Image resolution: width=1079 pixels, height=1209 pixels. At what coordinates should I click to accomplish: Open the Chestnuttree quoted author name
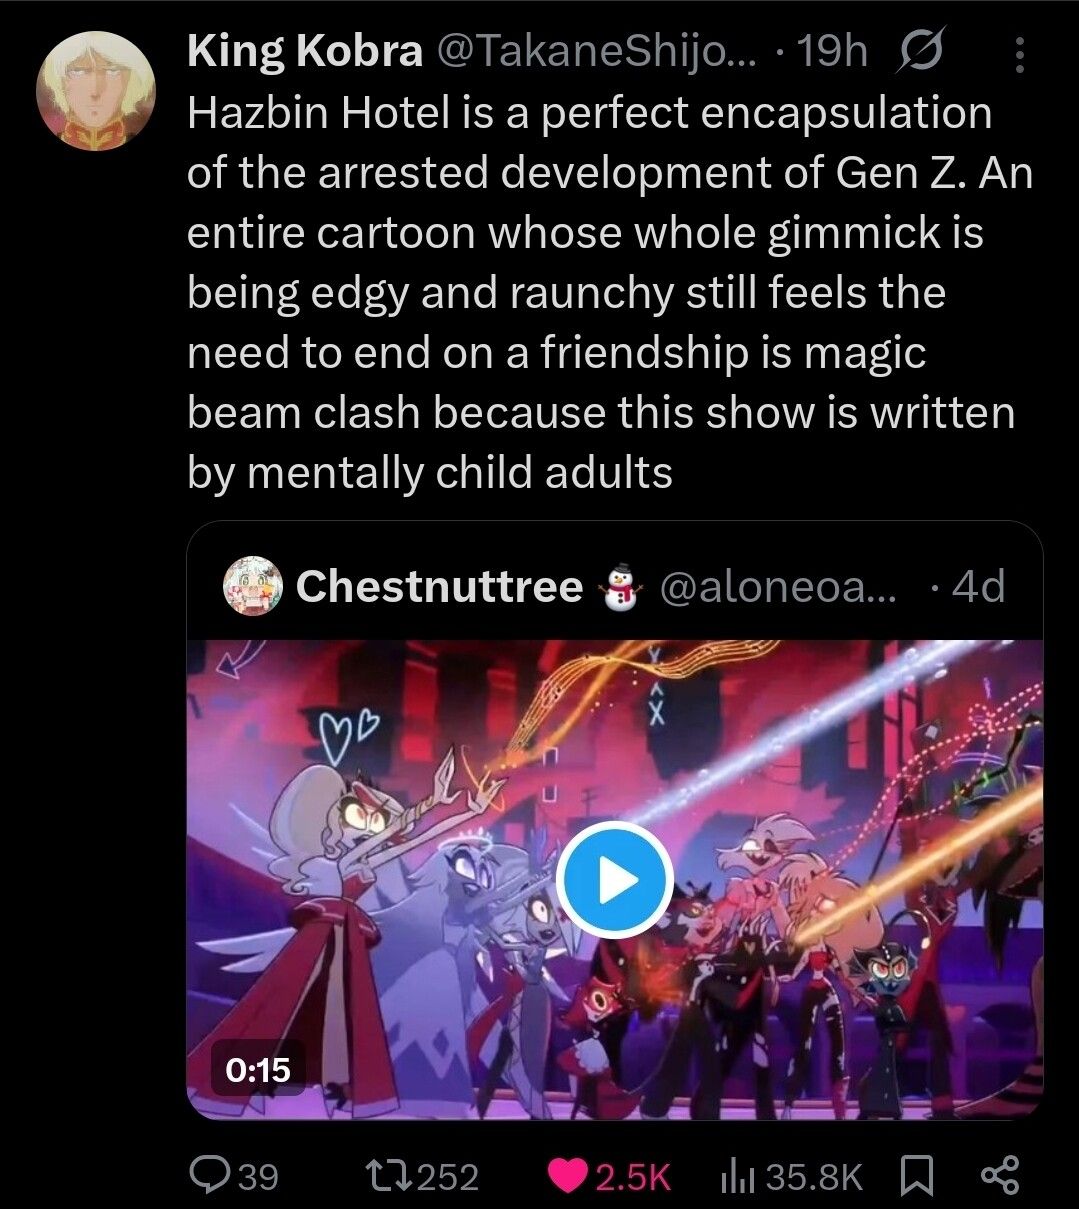point(439,586)
